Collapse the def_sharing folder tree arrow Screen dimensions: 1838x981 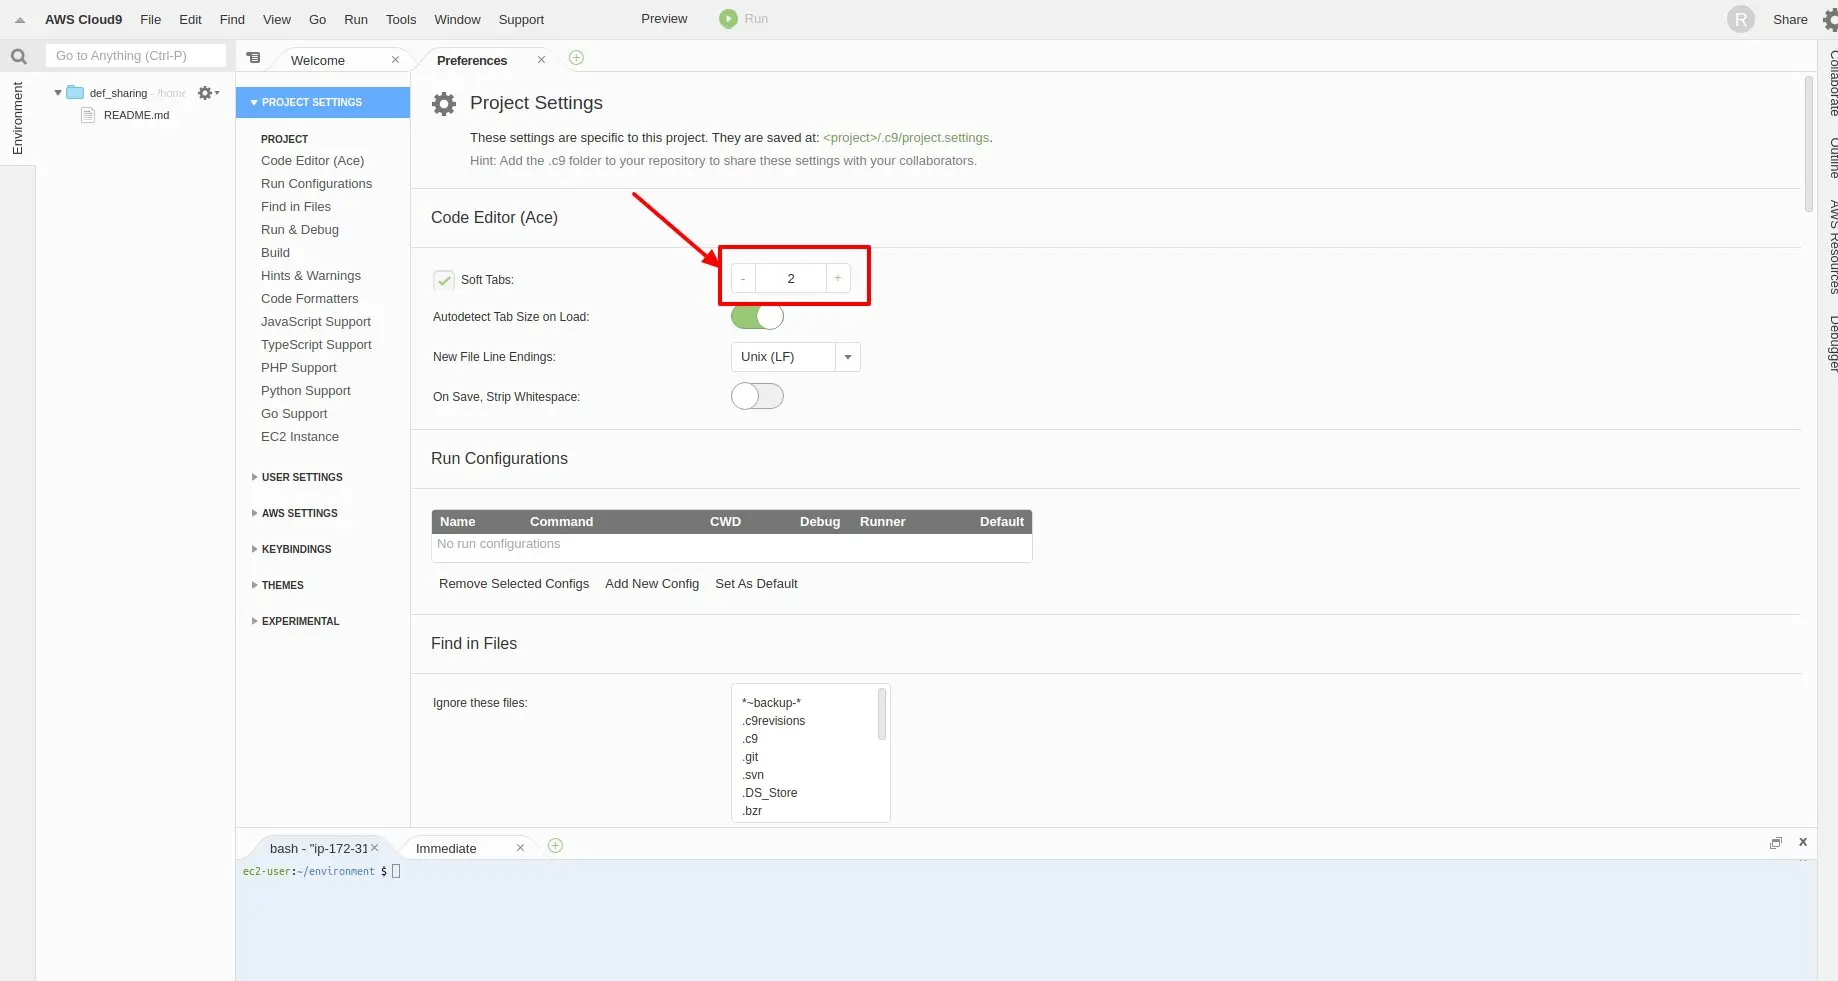click(58, 93)
